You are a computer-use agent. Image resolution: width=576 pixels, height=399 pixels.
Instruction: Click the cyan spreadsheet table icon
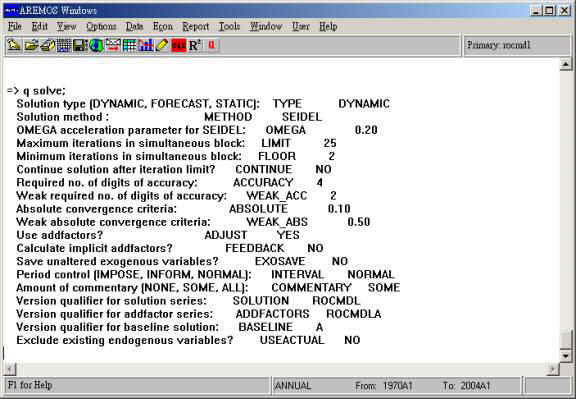(x=129, y=45)
